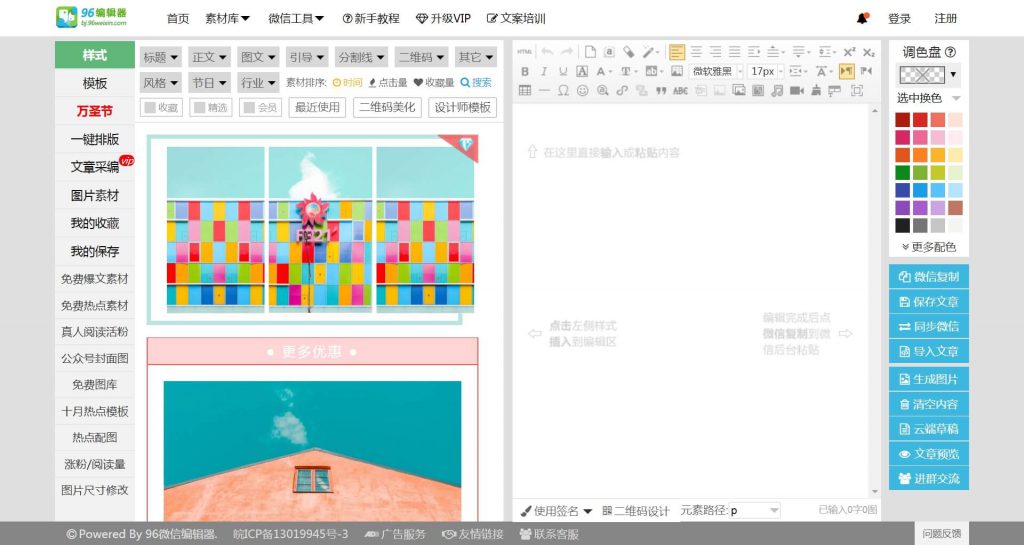Check the 收藏 filter checkbox
This screenshot has width=1024, height=545.
[161, 108]
